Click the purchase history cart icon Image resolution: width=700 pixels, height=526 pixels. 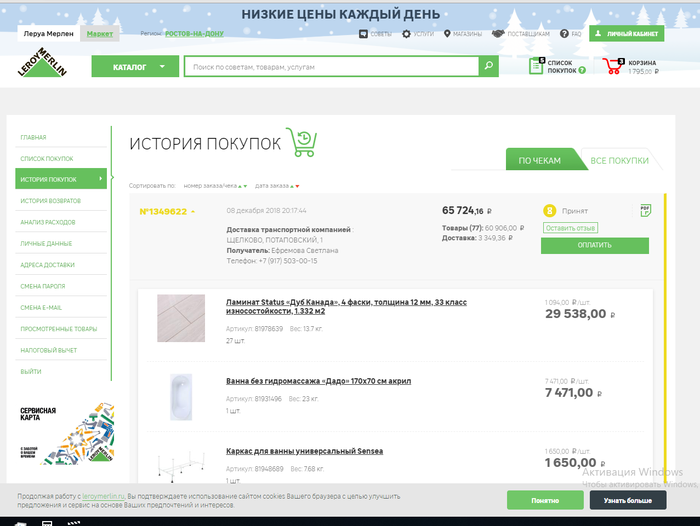coord(302,142)
